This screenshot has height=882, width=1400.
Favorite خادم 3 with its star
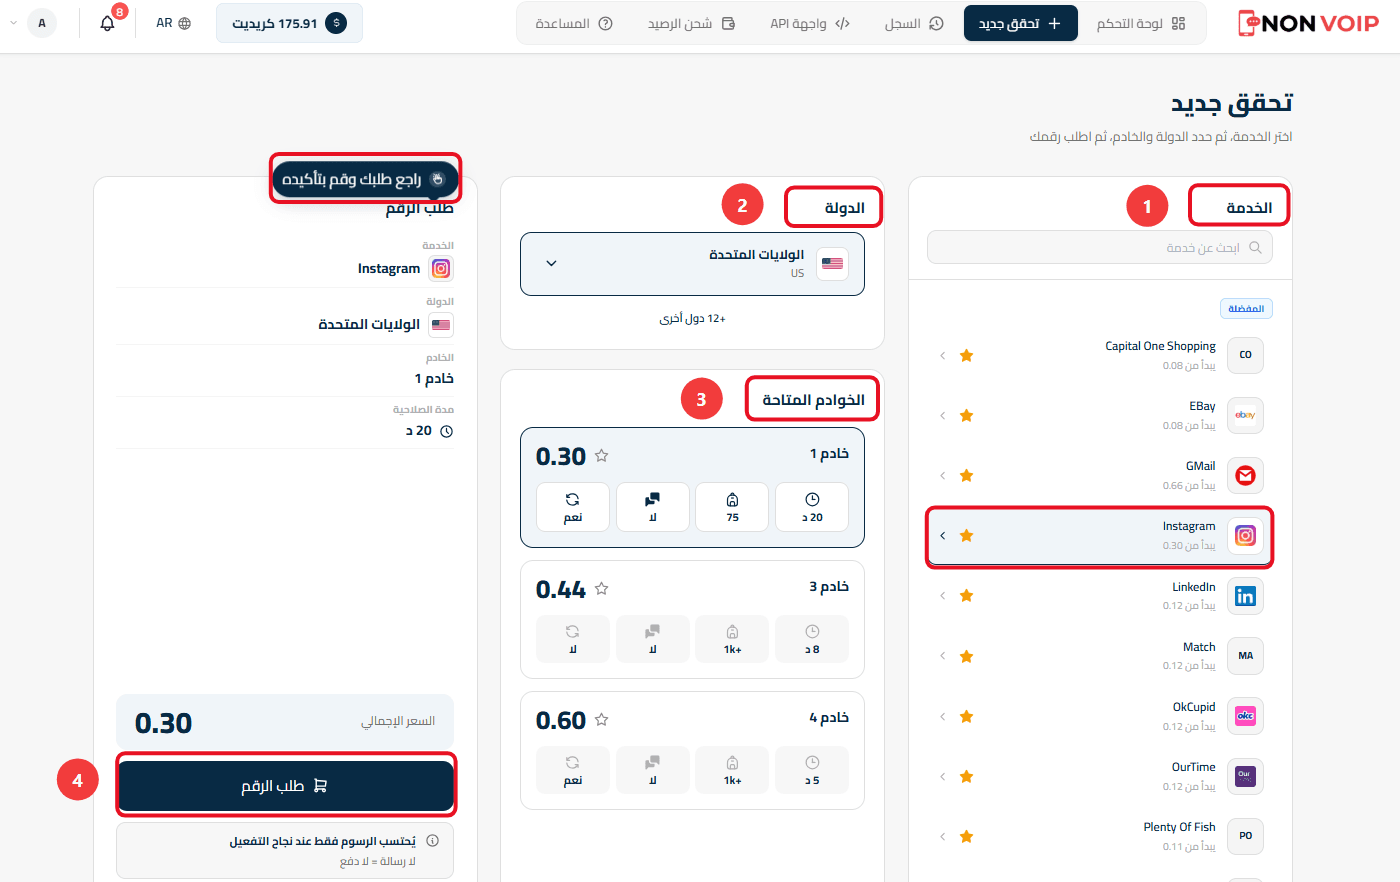click(601, 589)
